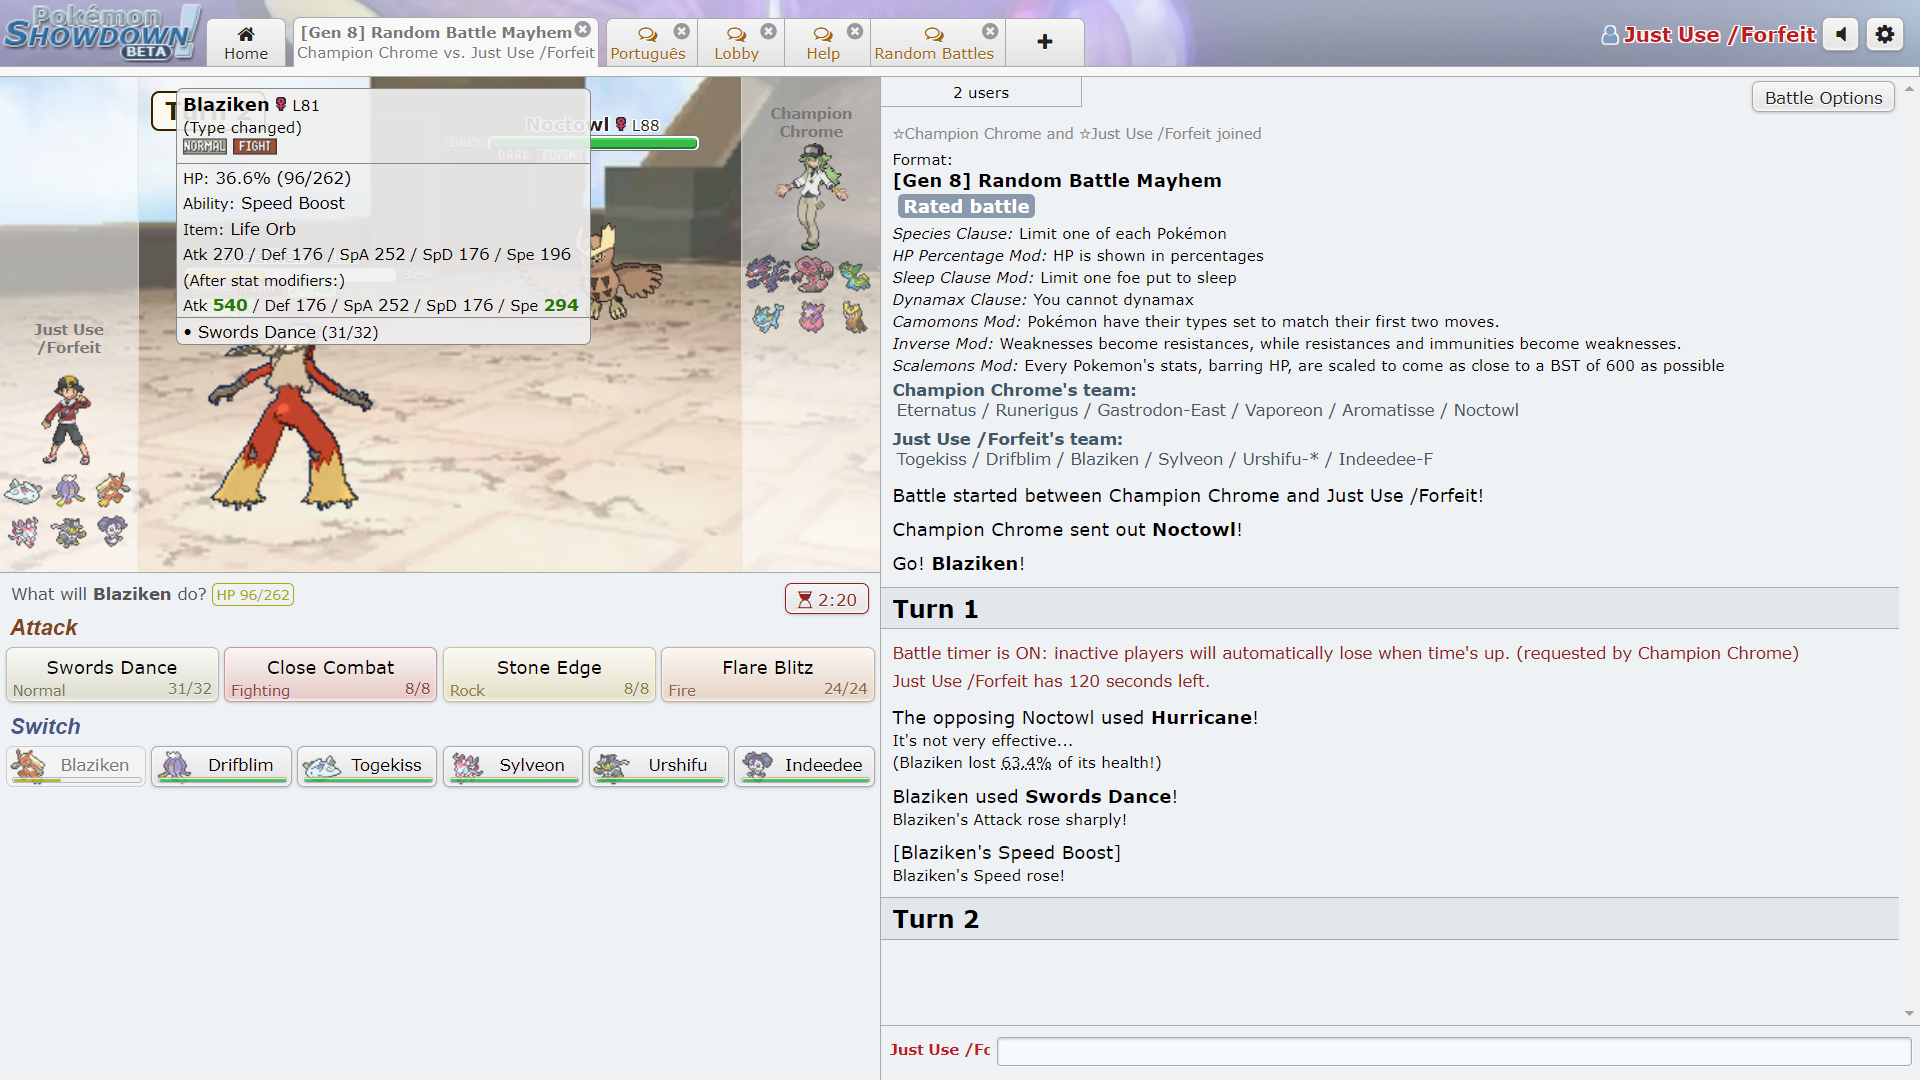
Task: Click Sylveon icon in player's team
Action: pyautogui.click(x=23, y=532)
